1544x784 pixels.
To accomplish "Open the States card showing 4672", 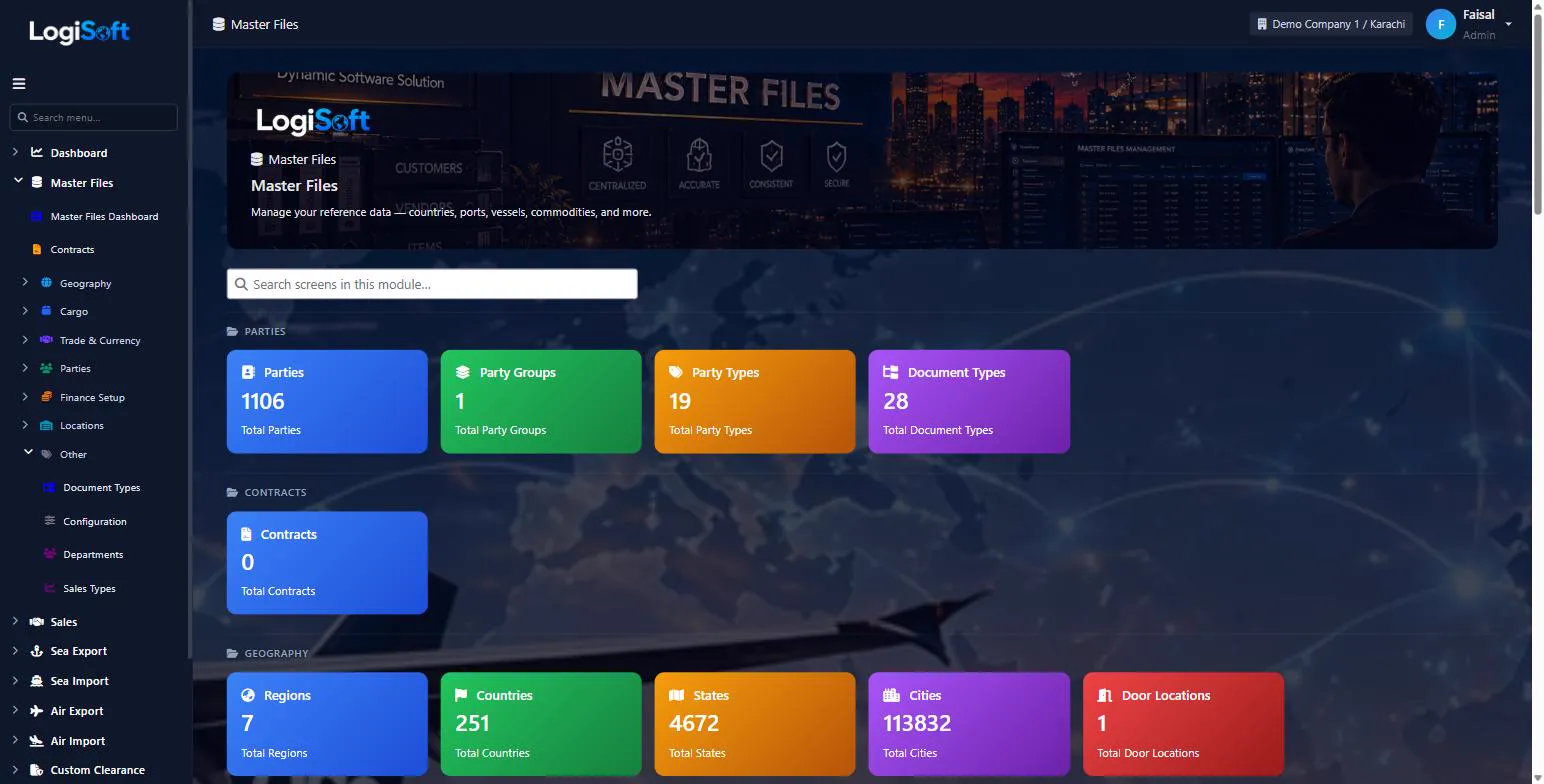I will [x=755, y=724].
